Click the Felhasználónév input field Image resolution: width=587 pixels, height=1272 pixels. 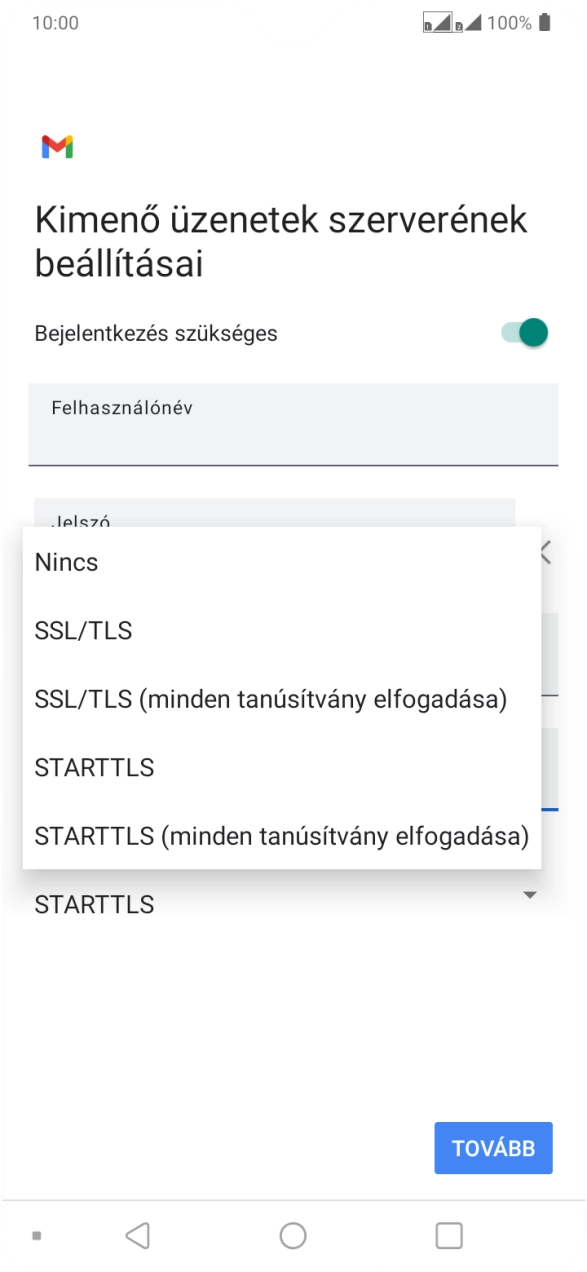[x=293, y=425]
